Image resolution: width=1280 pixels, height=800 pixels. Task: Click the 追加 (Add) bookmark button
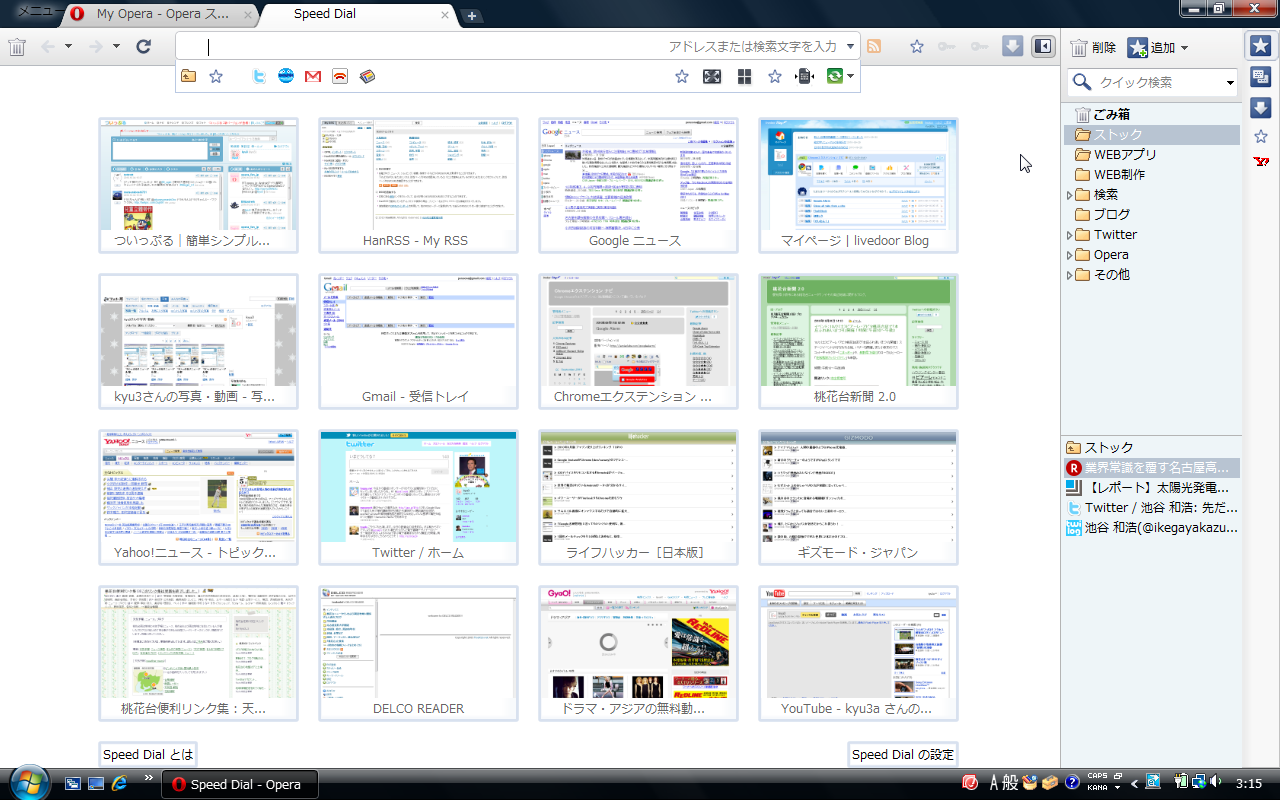(1151, 48)
